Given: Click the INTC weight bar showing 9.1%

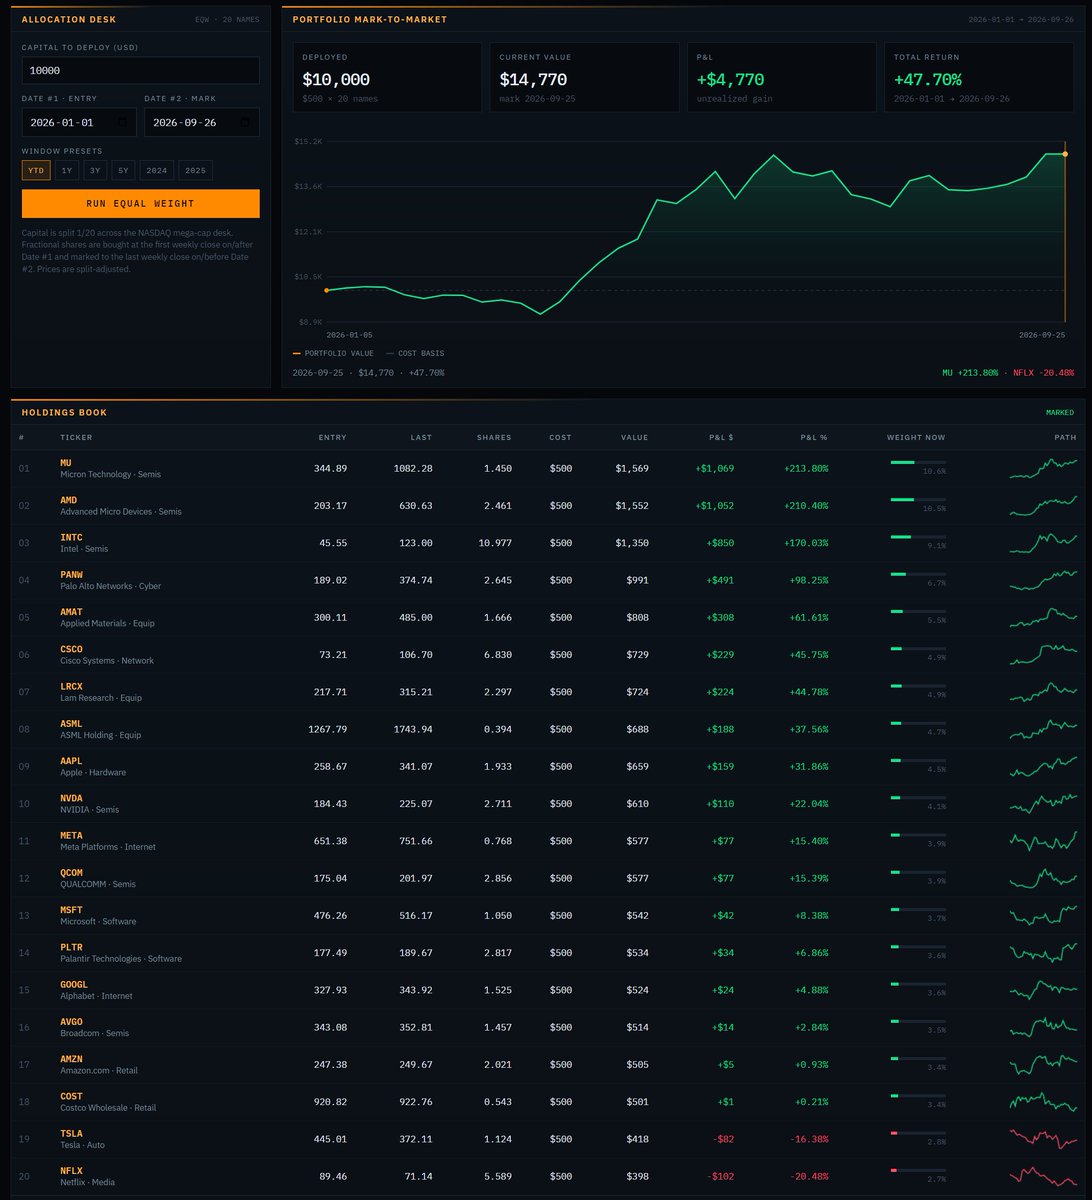Looking at the screenshot, I should tap(918, 537).
